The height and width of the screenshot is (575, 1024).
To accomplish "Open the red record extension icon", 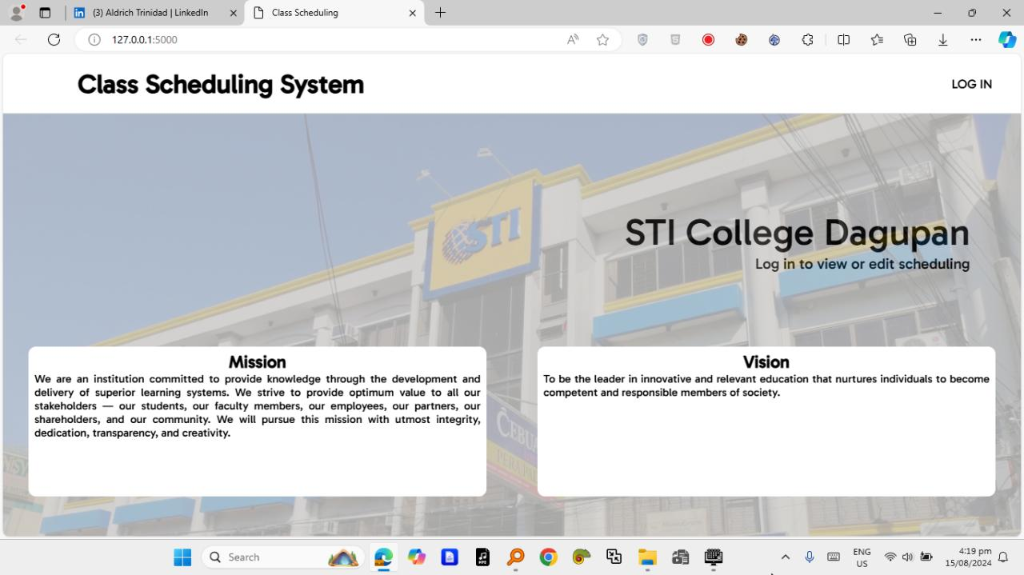I will [x=708, y=40].
